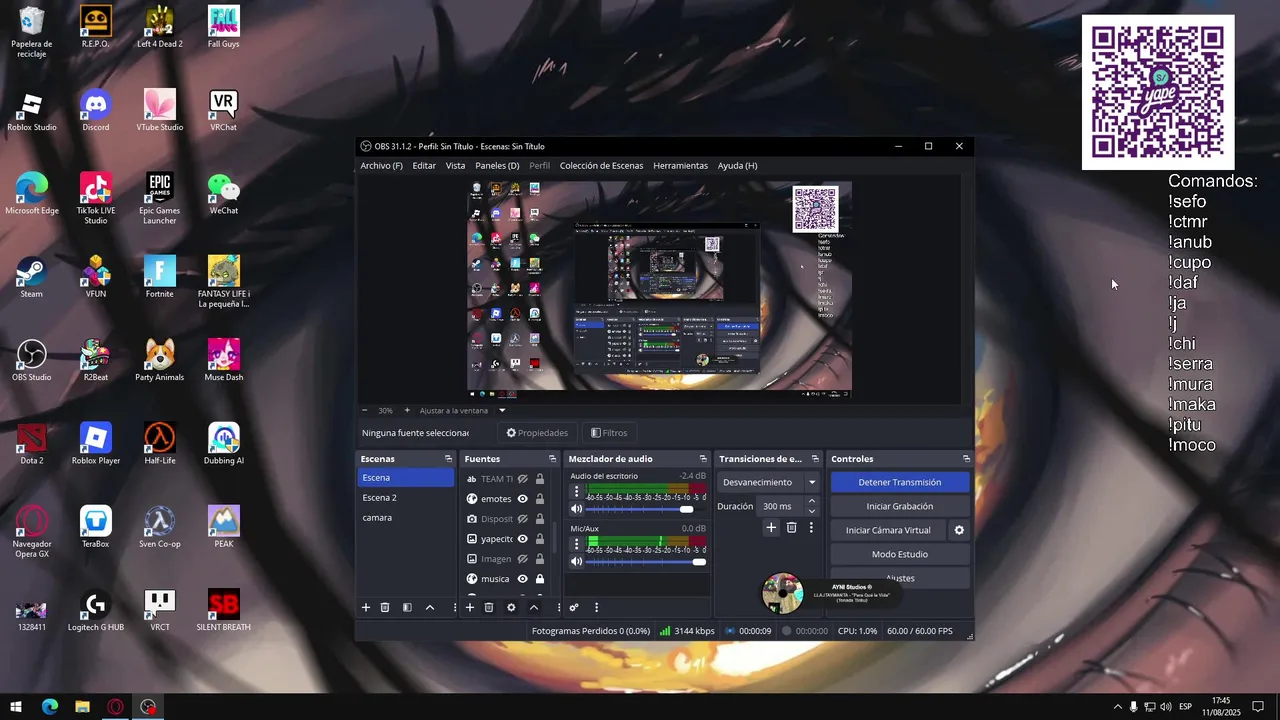
Task: Open TikTok LIVE Studio desktop icon
Action: click(x=96, y=198)
